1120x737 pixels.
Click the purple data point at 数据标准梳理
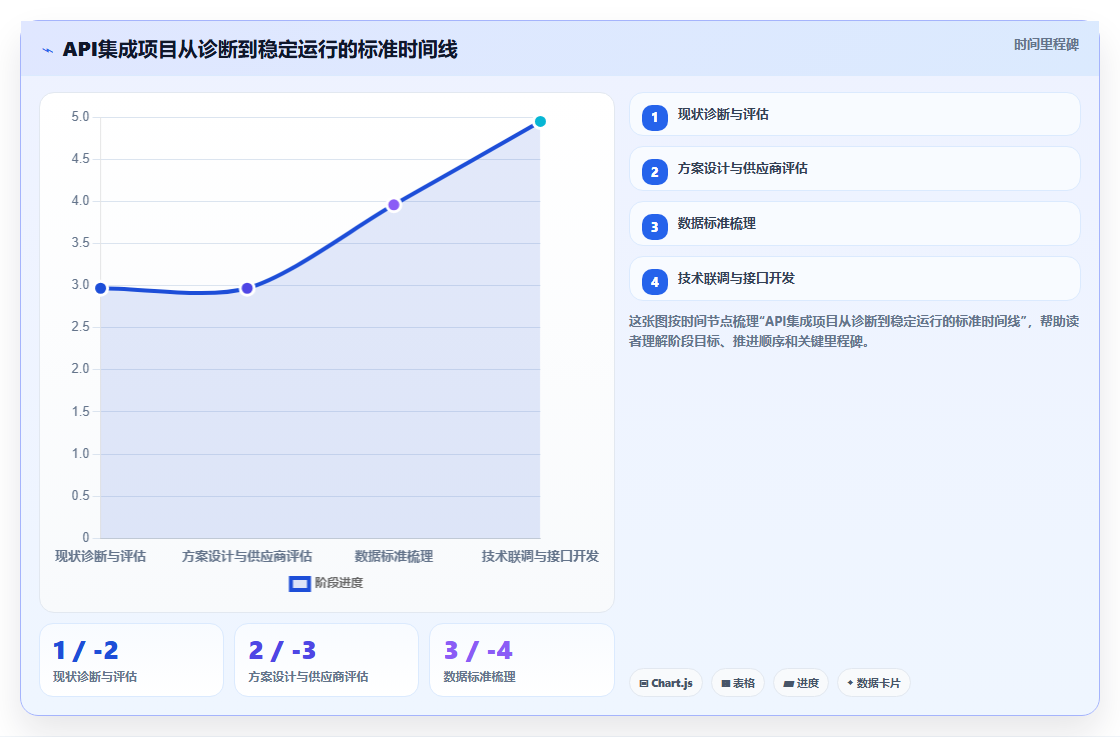click(394, 205)
